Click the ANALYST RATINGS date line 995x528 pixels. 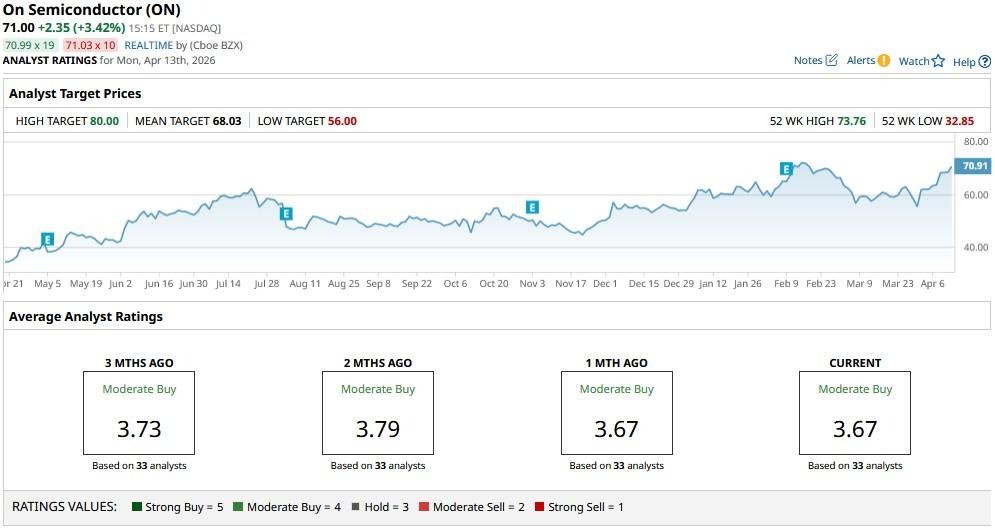click(109, 60)
